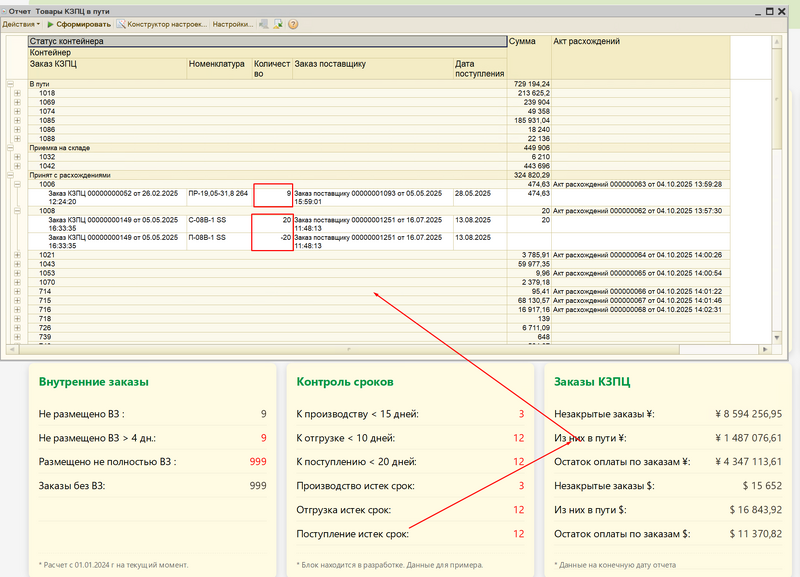Viewport: 800px width, 577px height.
Task: Click the Сумма column header
Action: [x=530, y=57]
